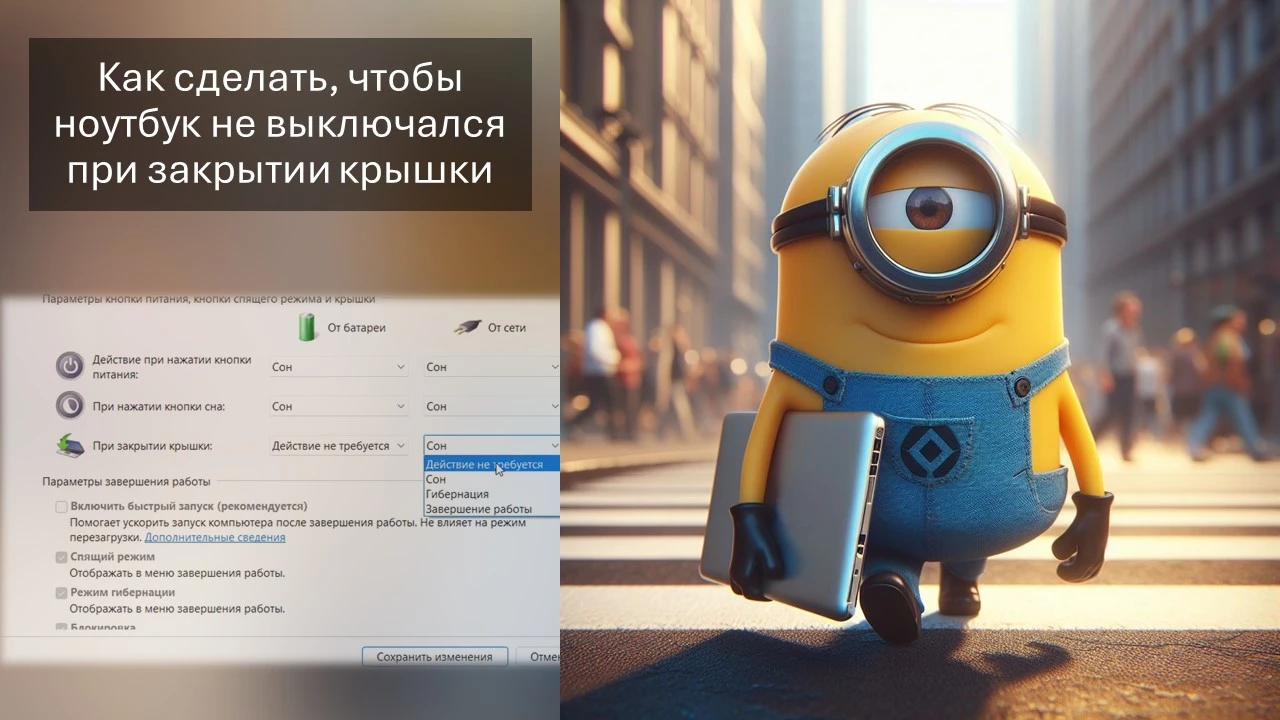The image size is (1280, 720).
Task: Click the Помогает ускорить запуск компьютера description
Action: click(297, 529)
